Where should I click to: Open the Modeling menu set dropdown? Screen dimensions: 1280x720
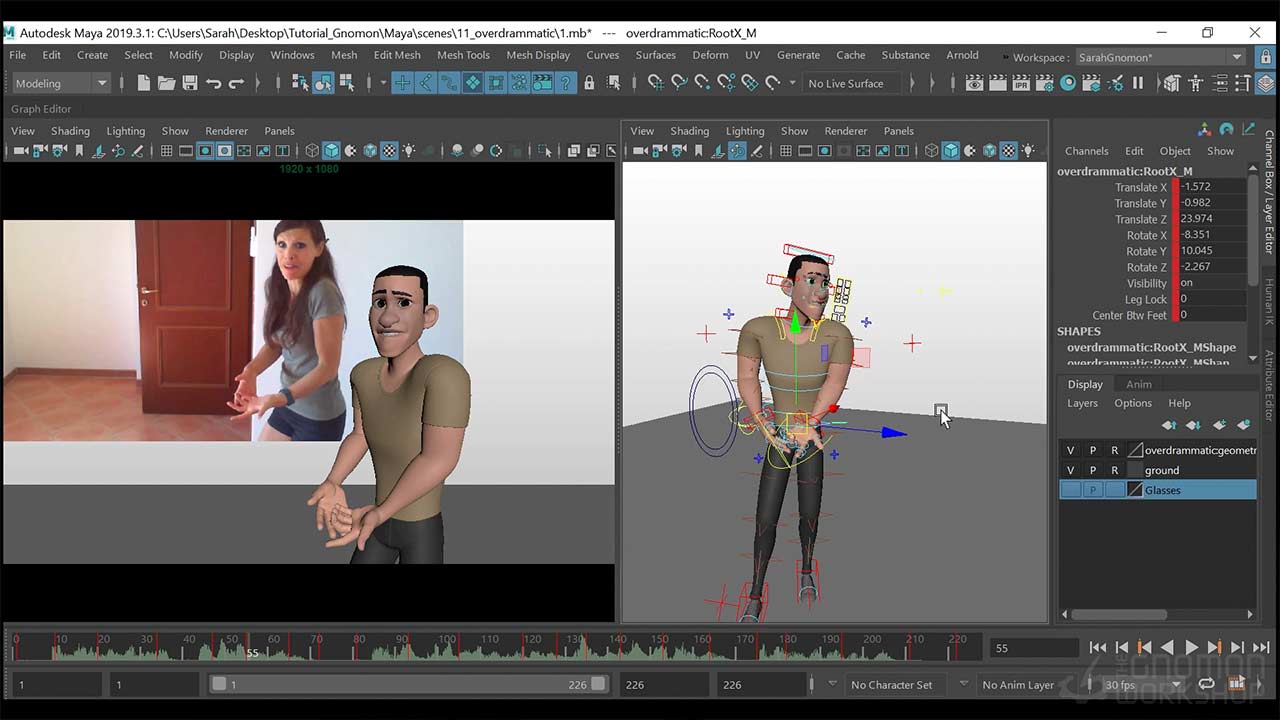coord(60,84)
